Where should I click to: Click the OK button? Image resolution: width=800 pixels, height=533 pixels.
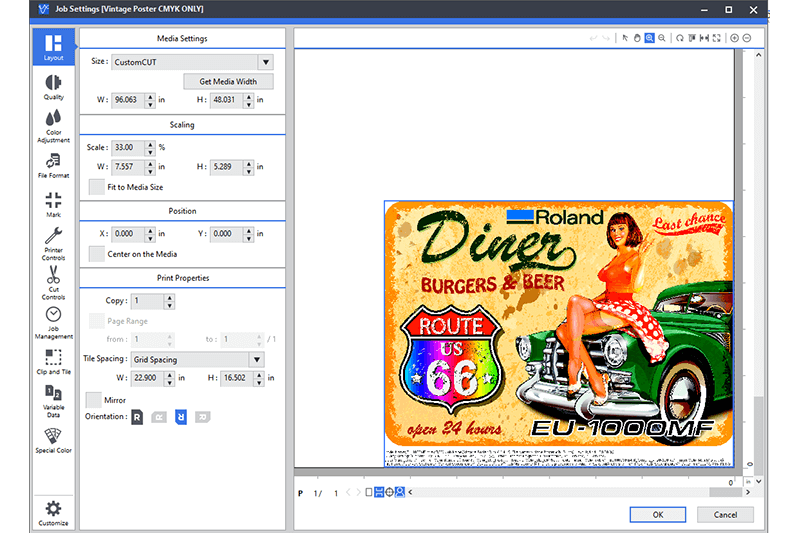[658, 515]
